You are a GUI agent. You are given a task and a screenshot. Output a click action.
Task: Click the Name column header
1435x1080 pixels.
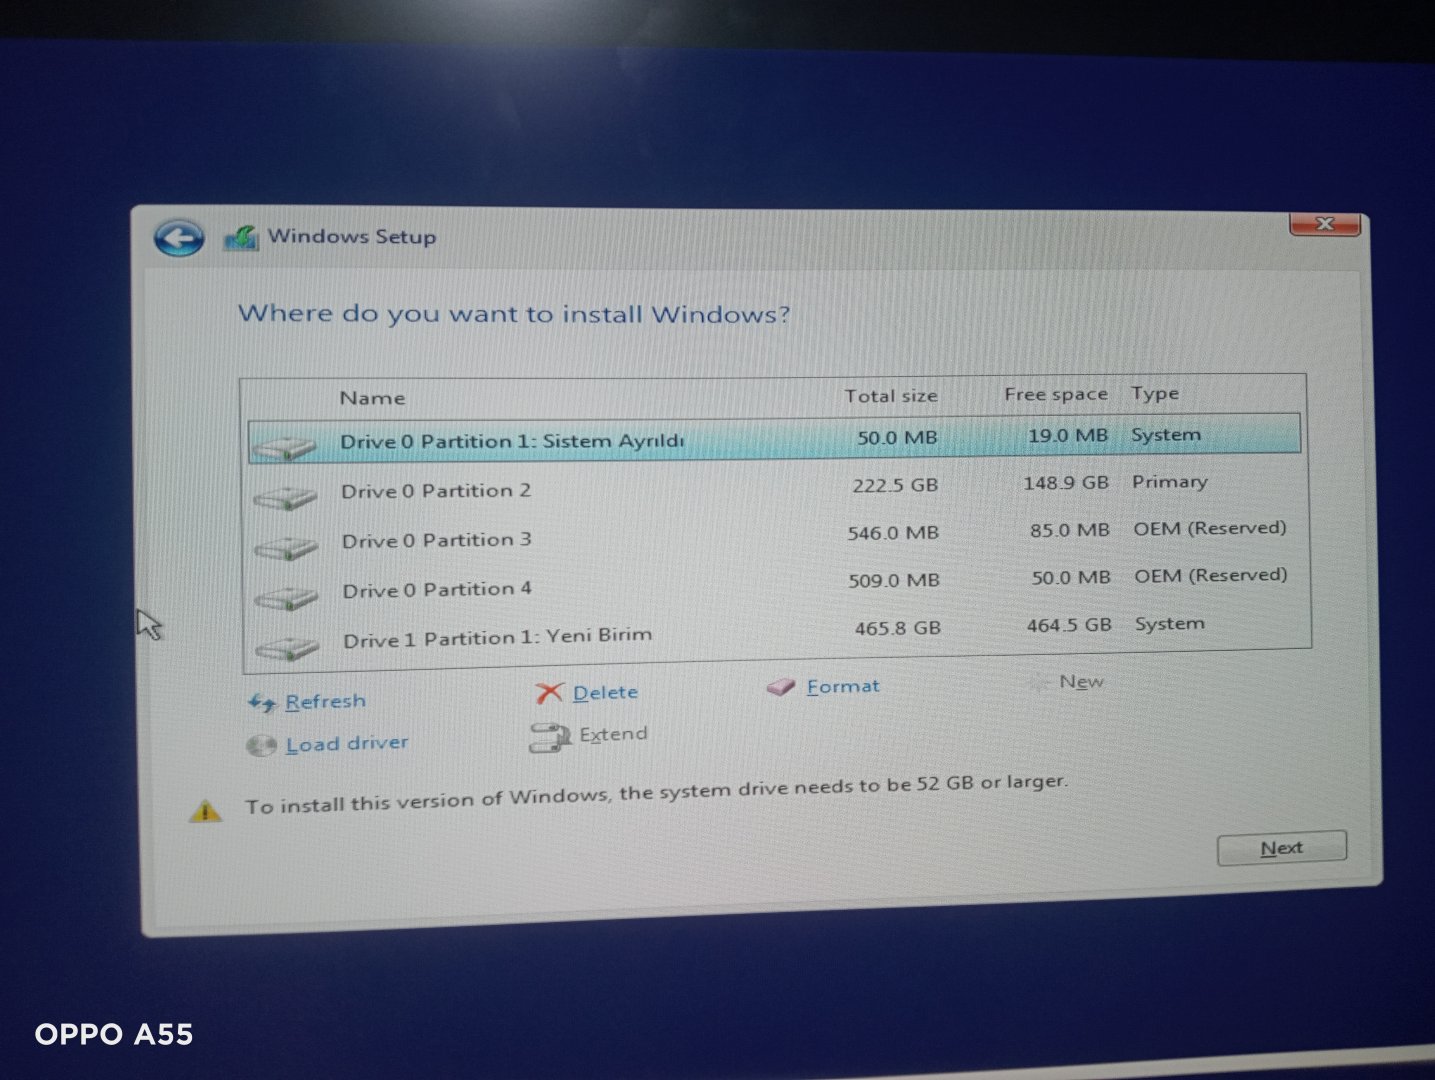coord(372,398)
